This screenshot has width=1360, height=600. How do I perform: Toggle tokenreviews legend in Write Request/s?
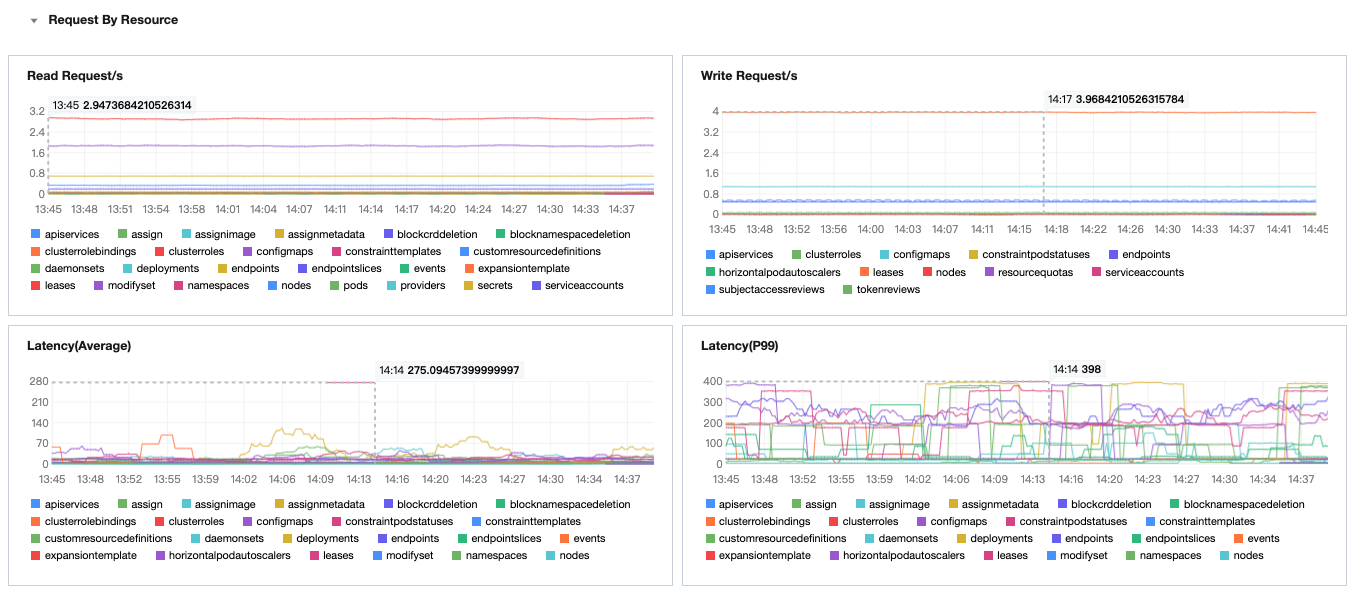(881, 289)
